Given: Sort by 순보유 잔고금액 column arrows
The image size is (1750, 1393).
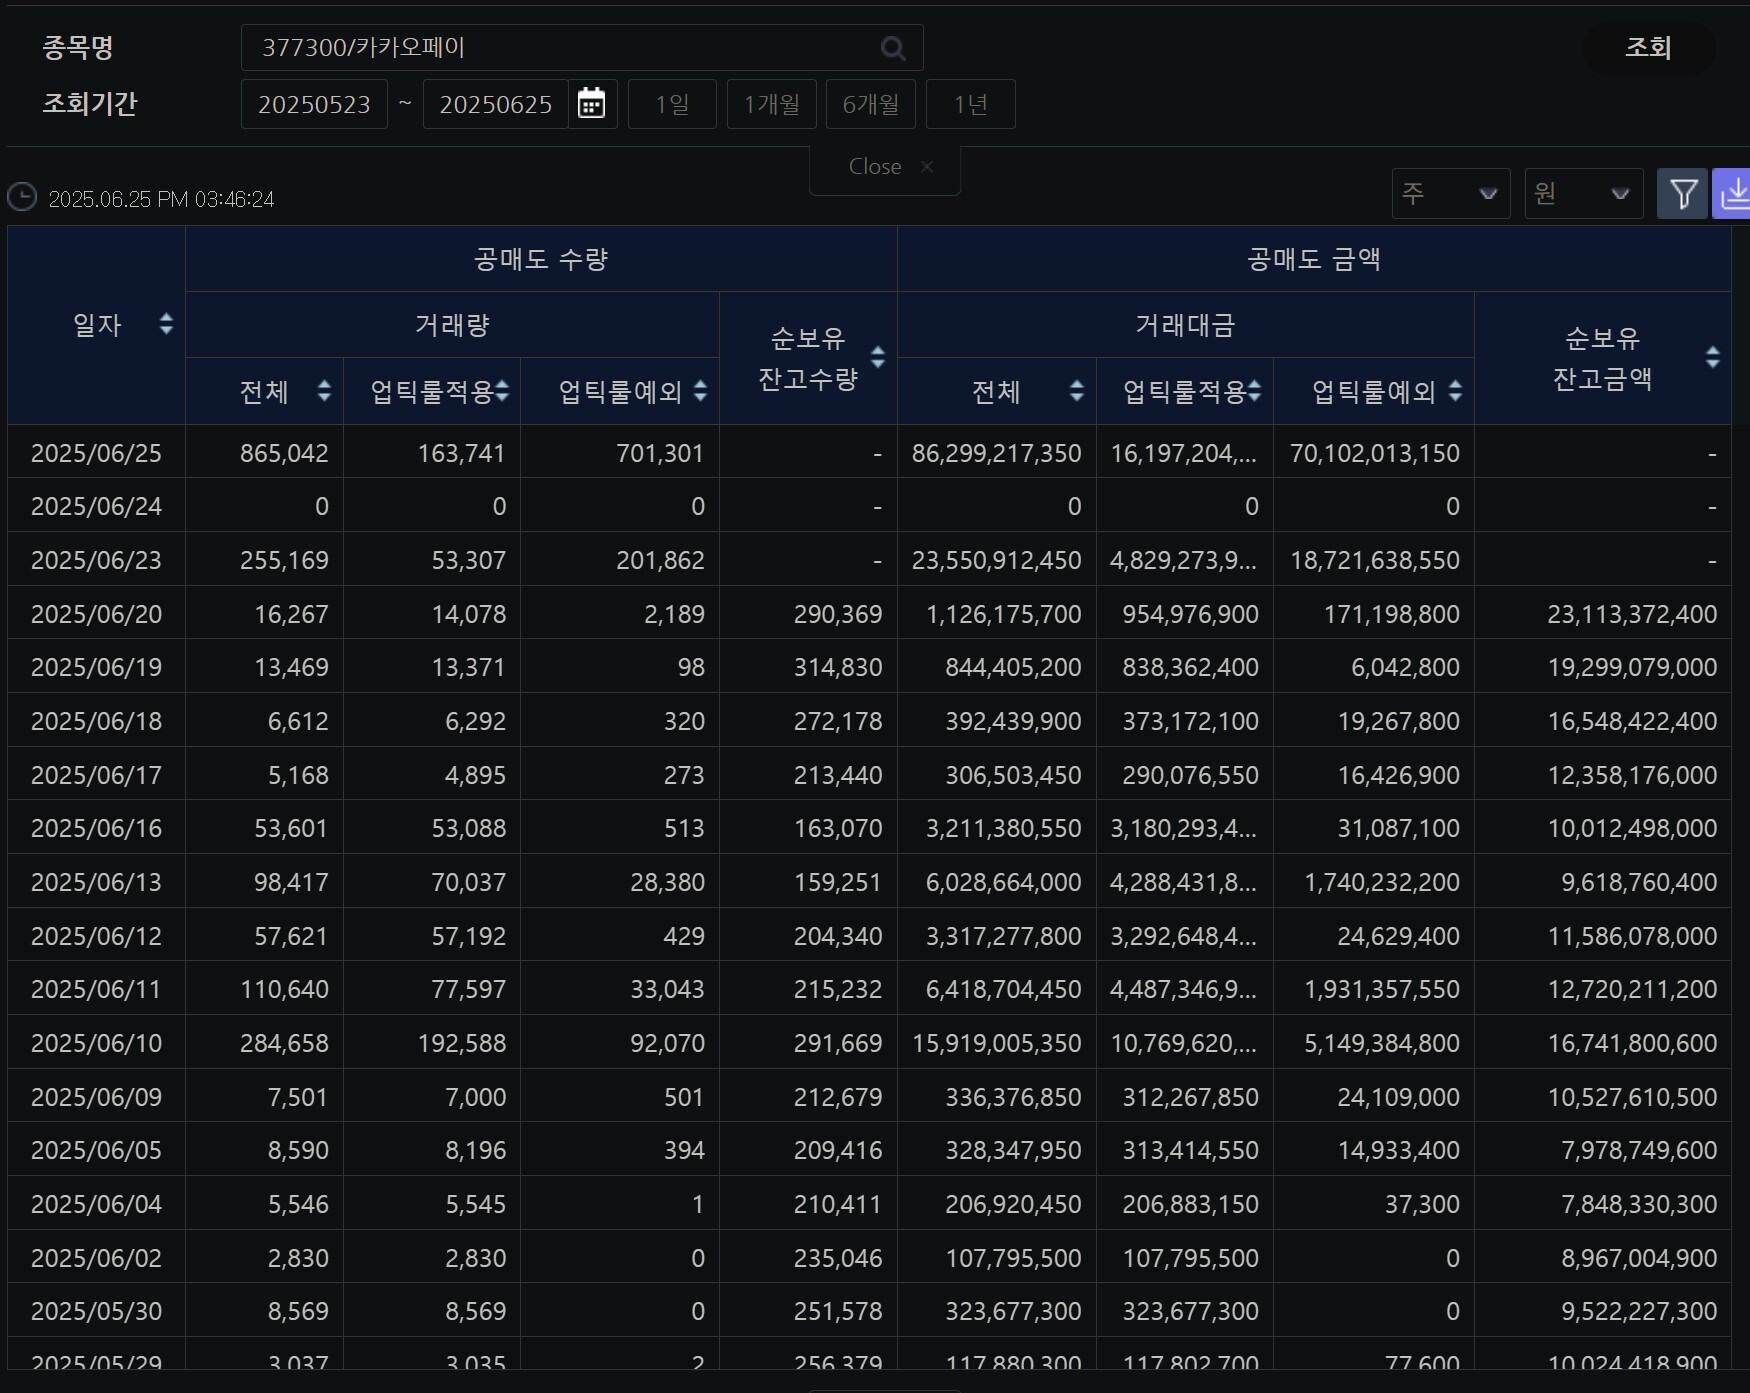Looking at the screenshot, I should click(x=1712, y=357).
